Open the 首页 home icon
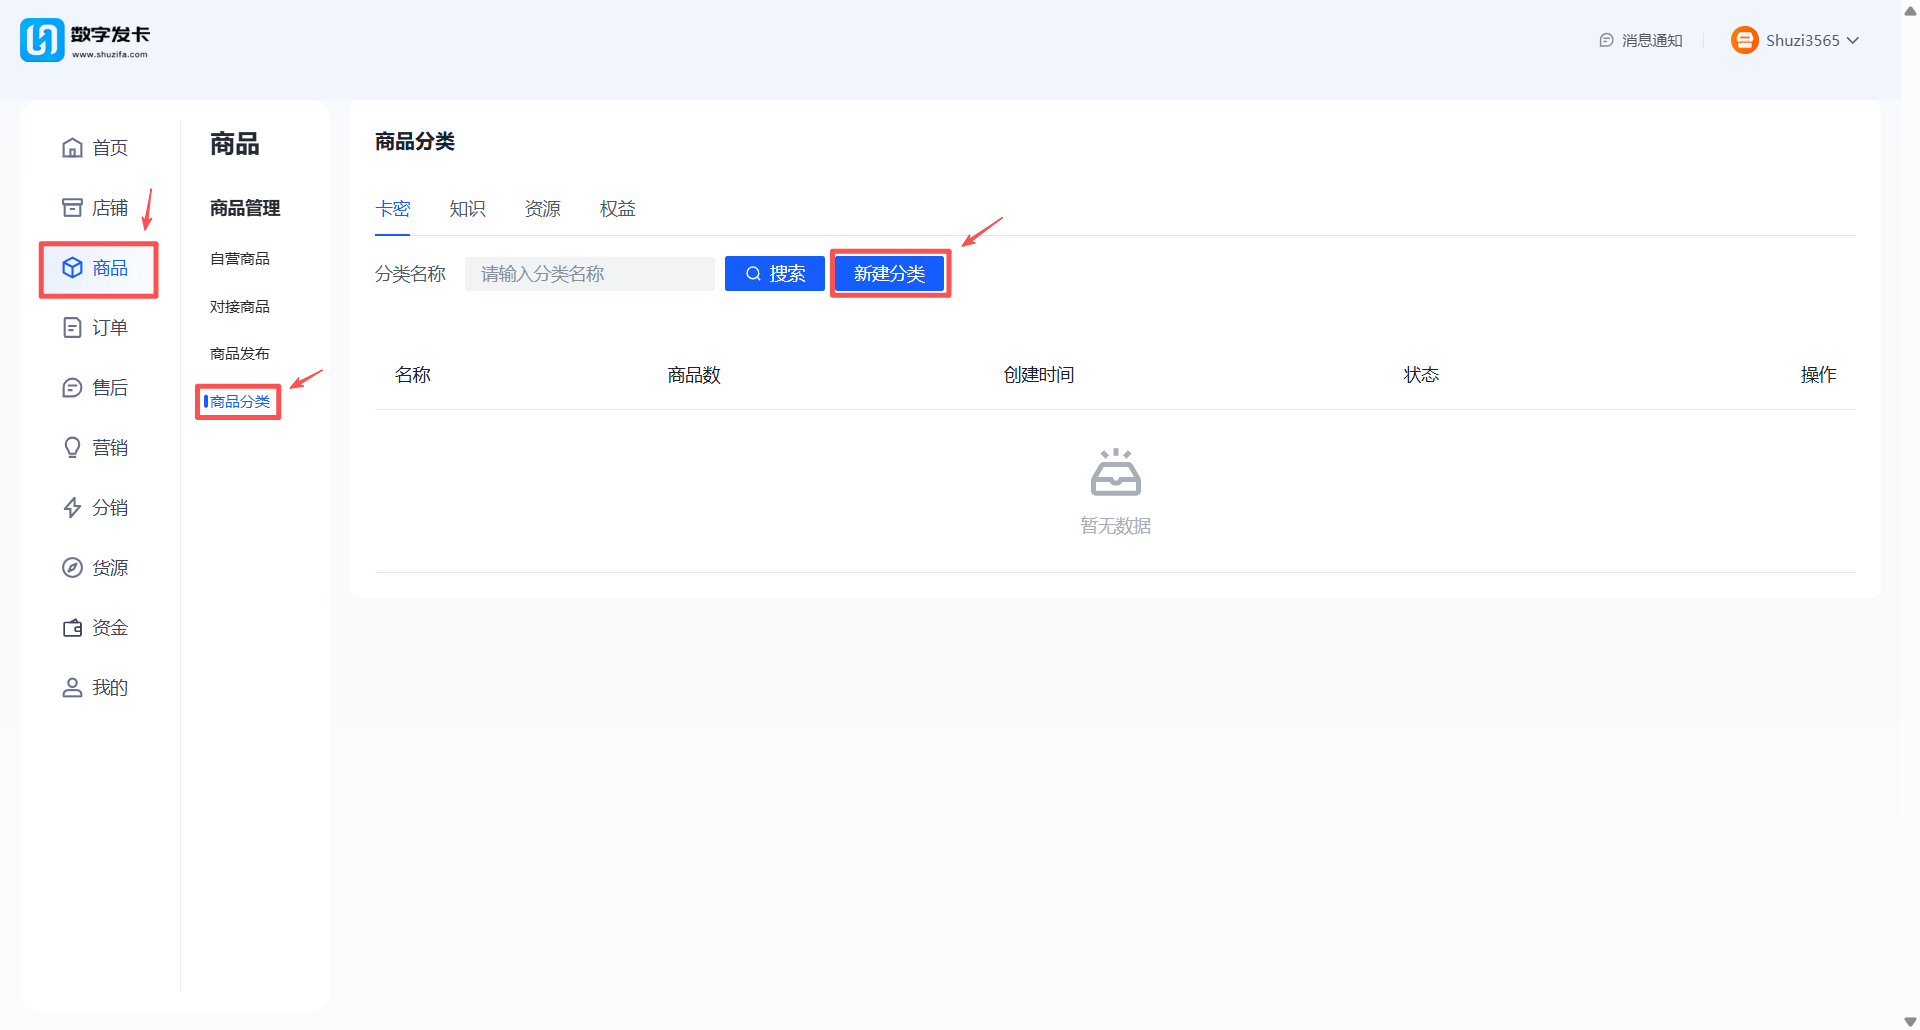Screen dimensions: 1920x1030 [72, 148]
